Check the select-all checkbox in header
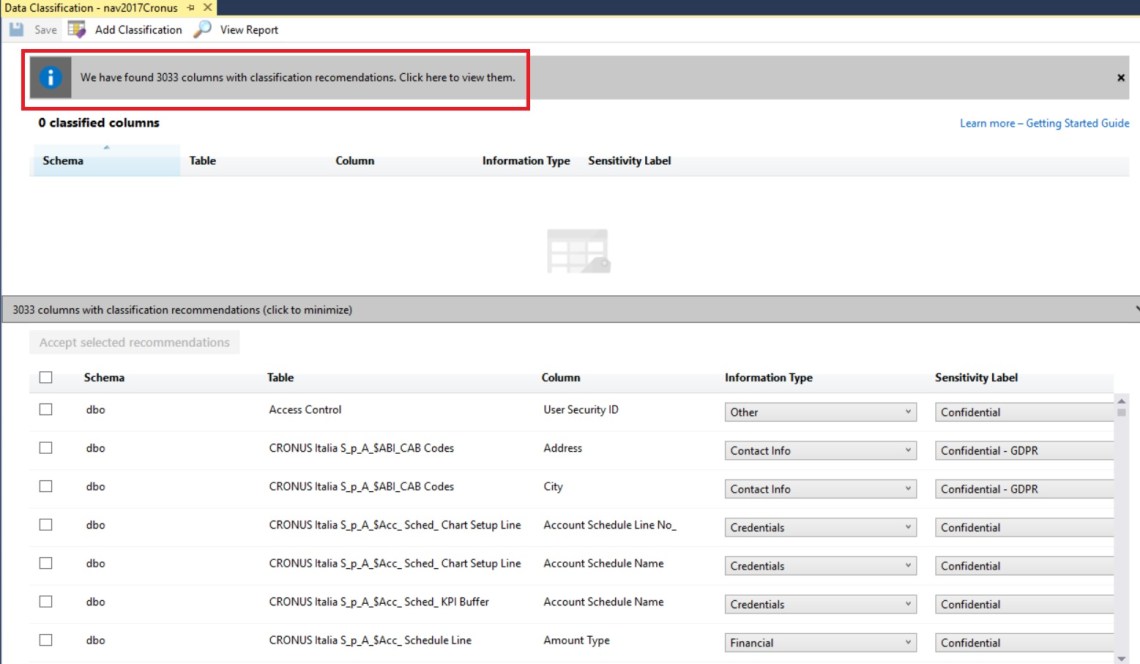 pyautogui.click(x=46, y=378)
